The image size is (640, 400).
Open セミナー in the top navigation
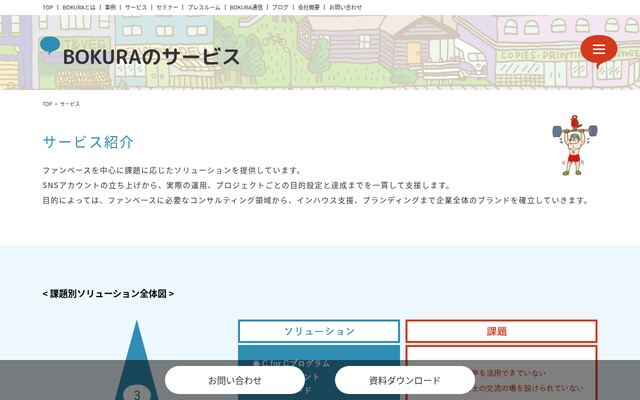pos(167,7)
